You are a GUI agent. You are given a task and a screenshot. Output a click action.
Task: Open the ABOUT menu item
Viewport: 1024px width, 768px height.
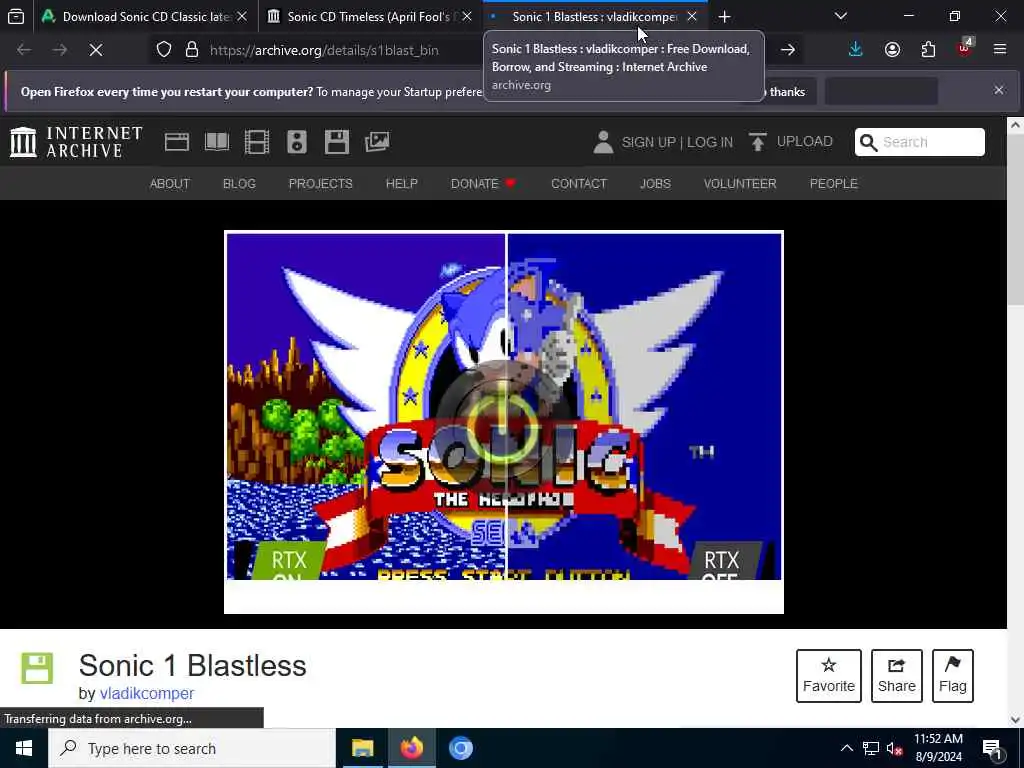(170, 184)
